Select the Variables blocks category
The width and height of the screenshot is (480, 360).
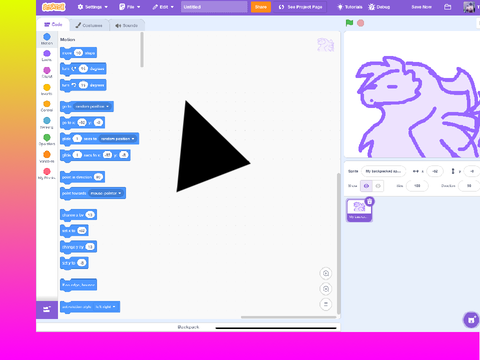coord(47,157)
